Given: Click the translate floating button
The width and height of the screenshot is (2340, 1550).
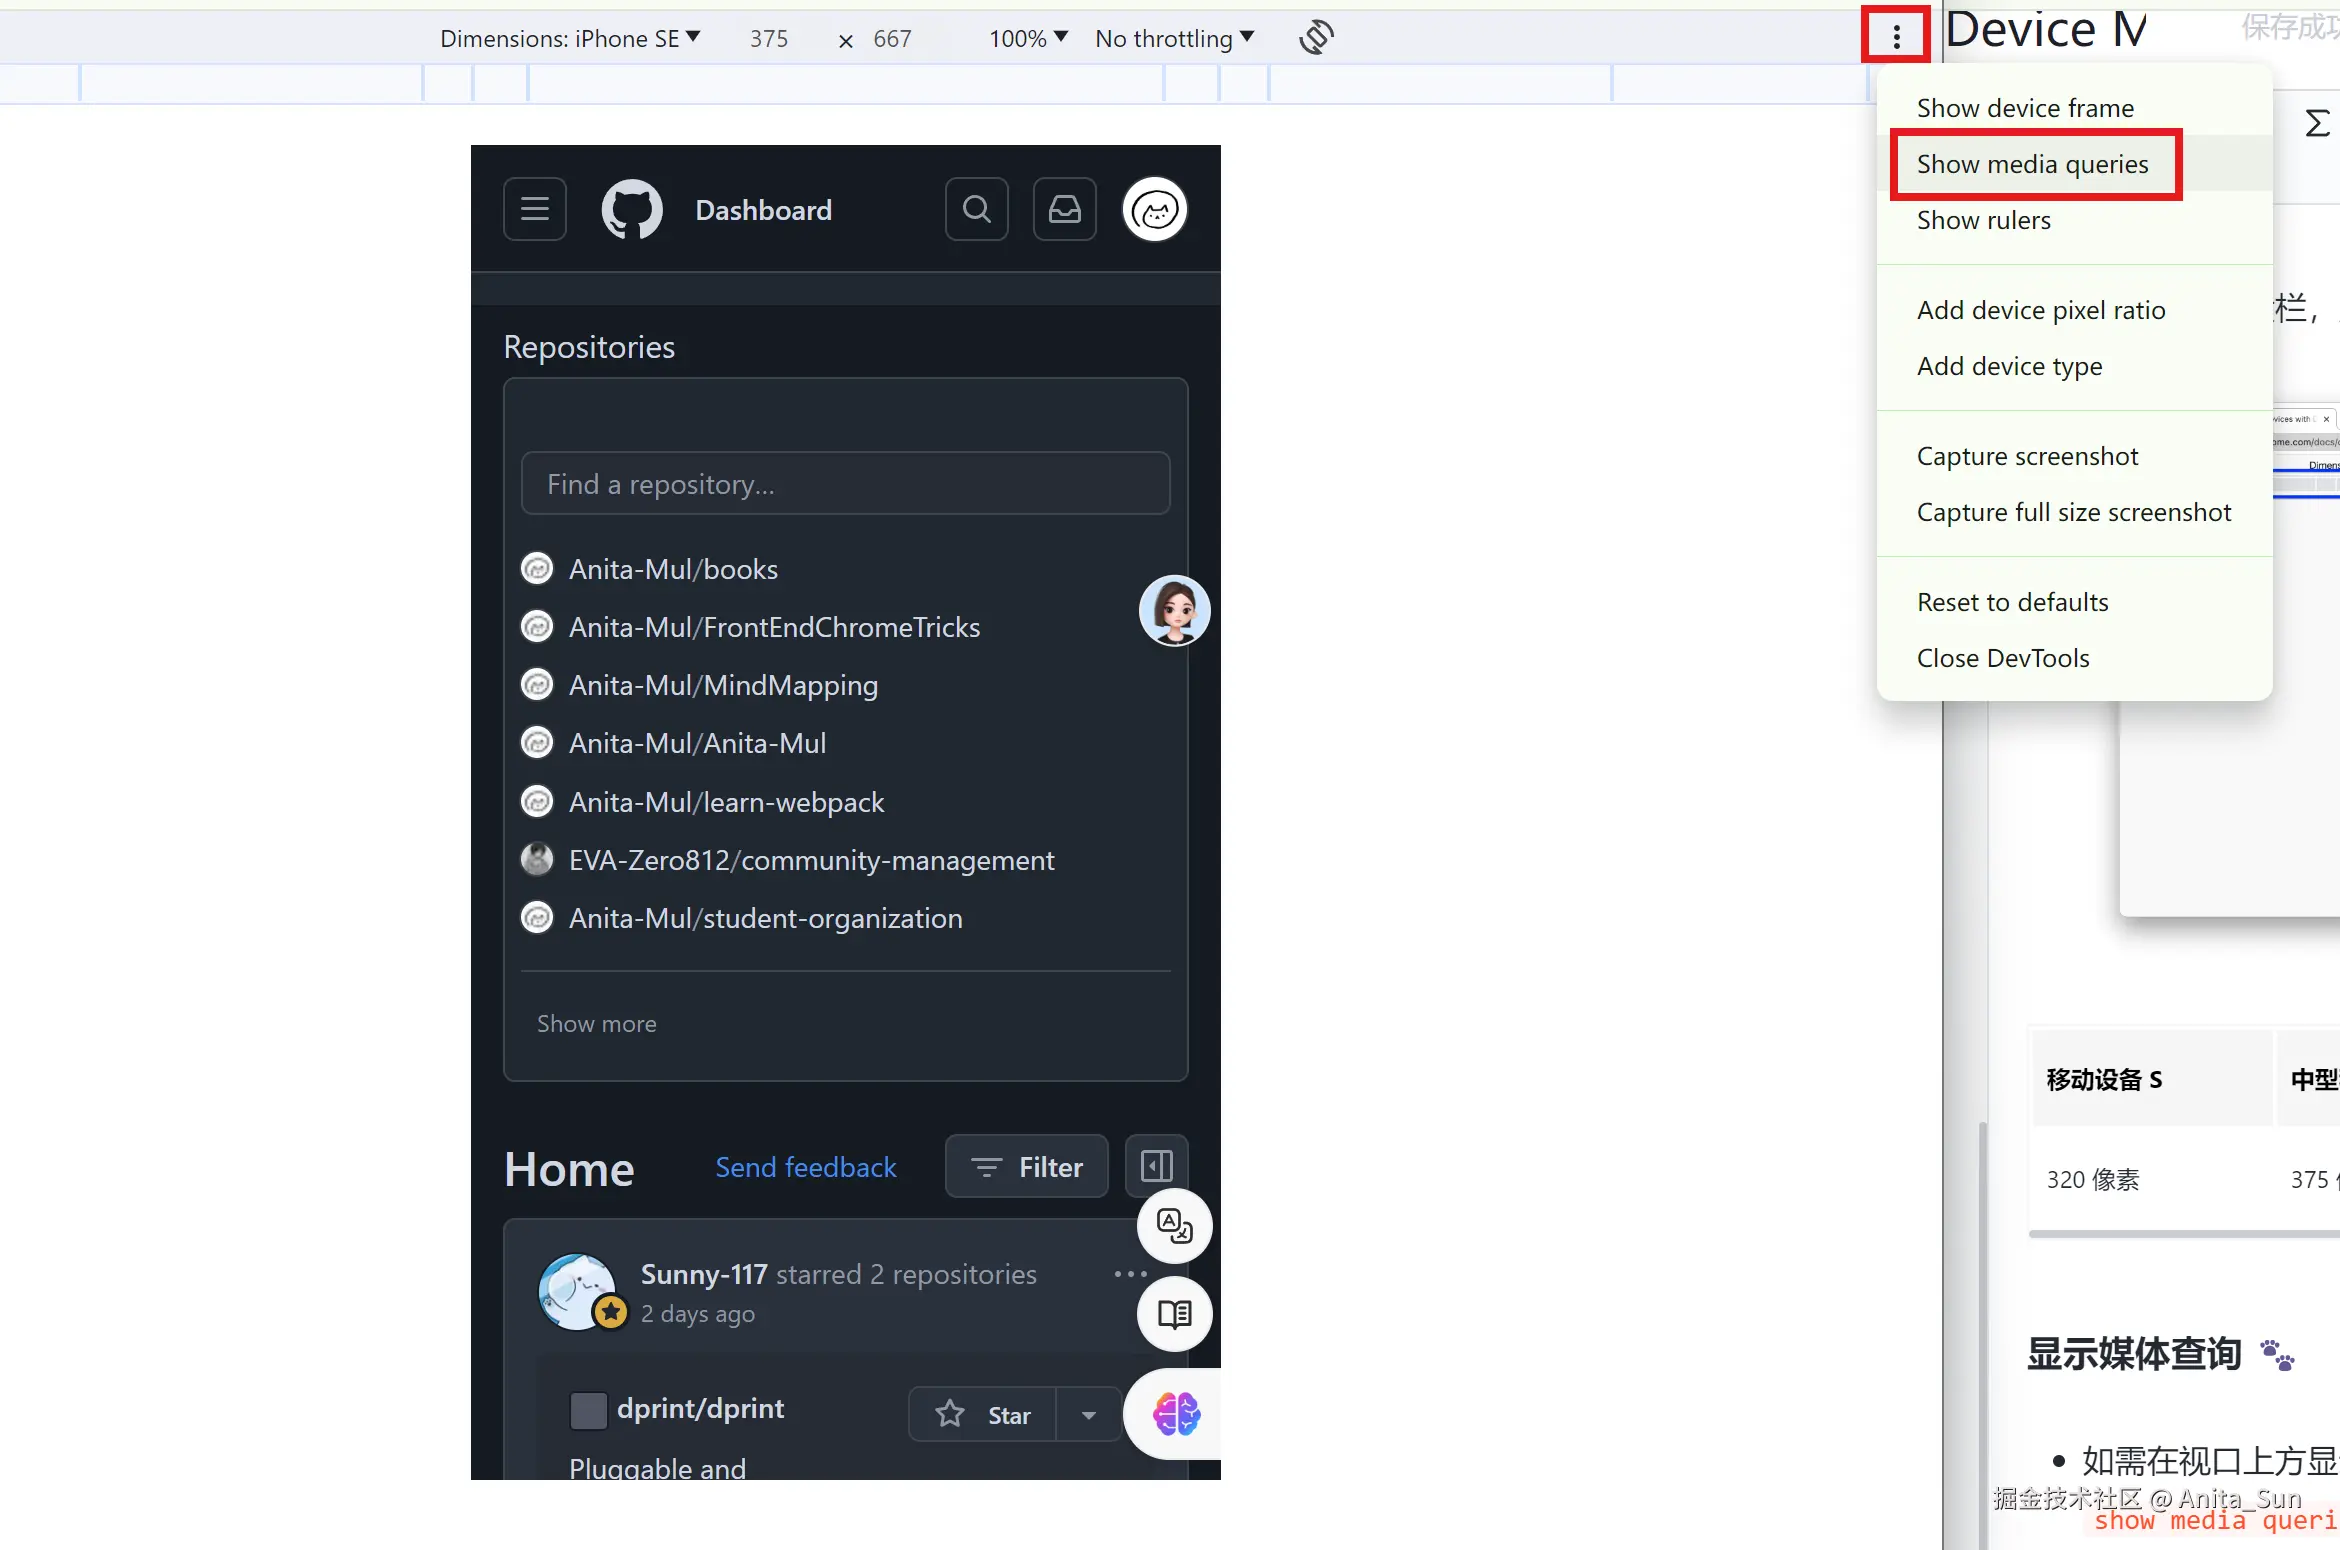Looking at the screenshot, I should tap(1174, 1226).
